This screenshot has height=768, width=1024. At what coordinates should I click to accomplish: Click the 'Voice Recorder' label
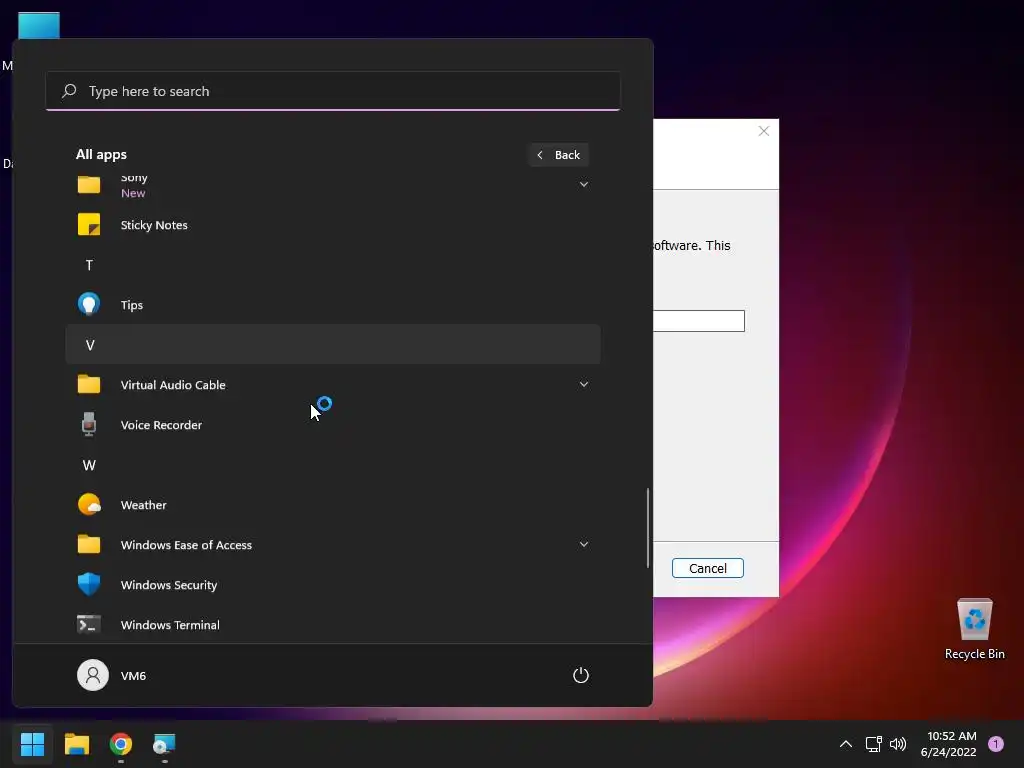[161, 424]
